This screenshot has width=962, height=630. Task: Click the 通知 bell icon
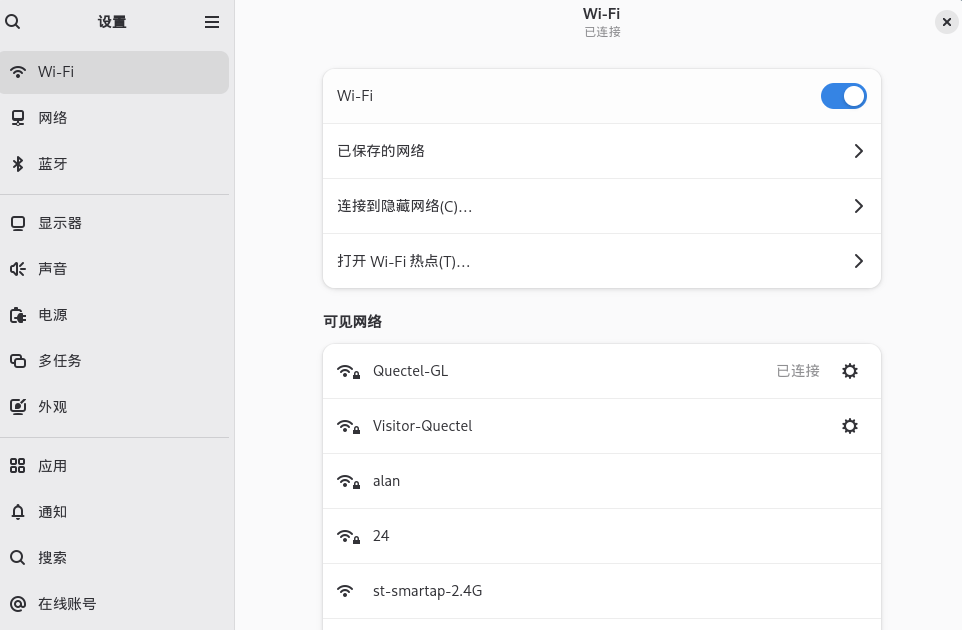(17, 512)
